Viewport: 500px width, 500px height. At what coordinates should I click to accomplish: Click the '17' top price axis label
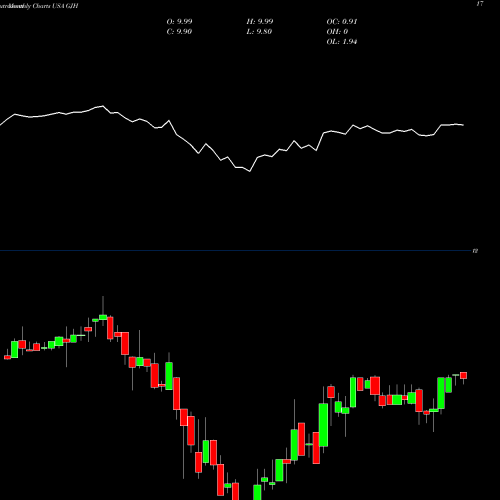tap(480, 4)
